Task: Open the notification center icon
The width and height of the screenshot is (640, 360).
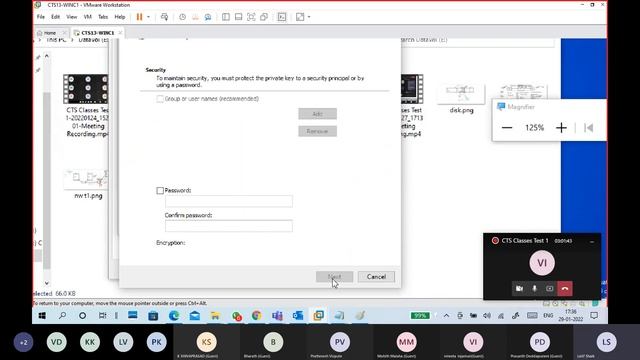Action: [x=594, y=316]
